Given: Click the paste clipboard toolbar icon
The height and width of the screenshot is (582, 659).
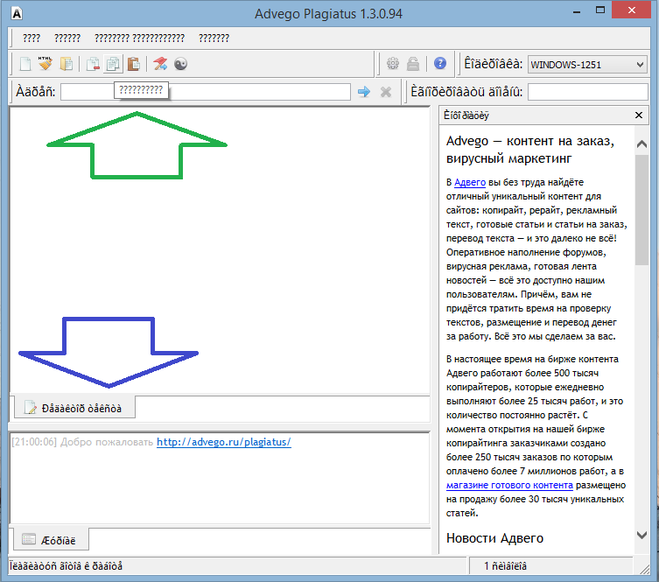Looking at the screenshot, I should click(133, 64).
